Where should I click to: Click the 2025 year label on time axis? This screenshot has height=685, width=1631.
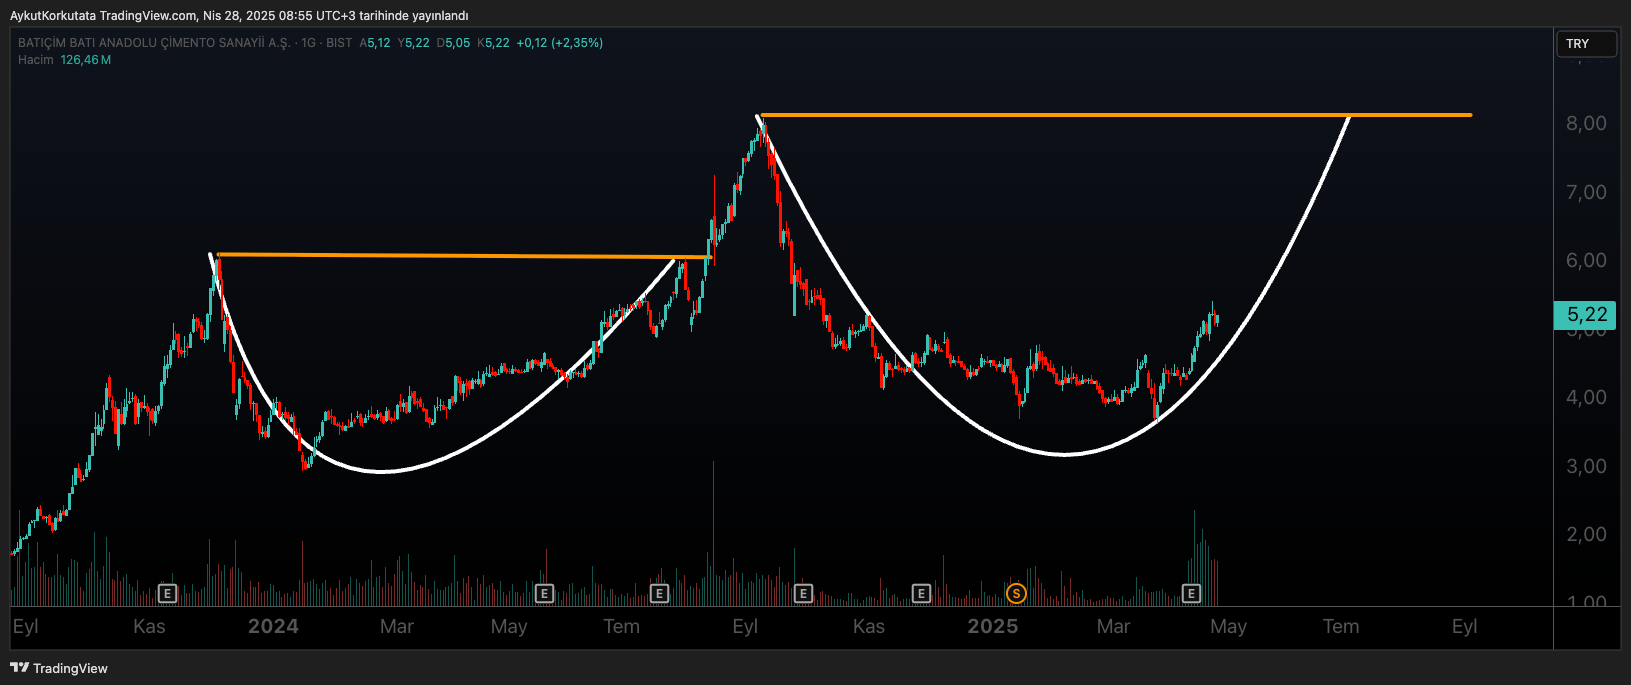click(992, 627)
